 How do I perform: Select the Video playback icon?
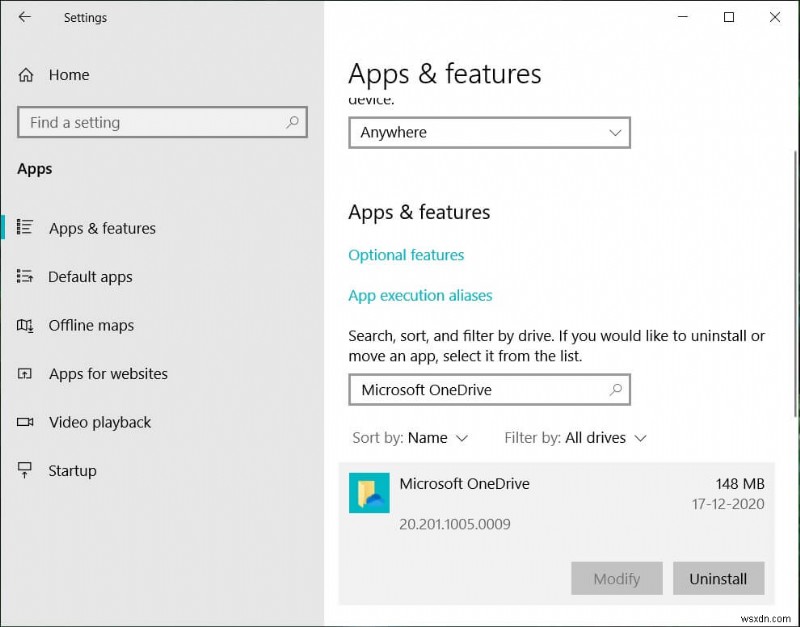coord(26,422)
